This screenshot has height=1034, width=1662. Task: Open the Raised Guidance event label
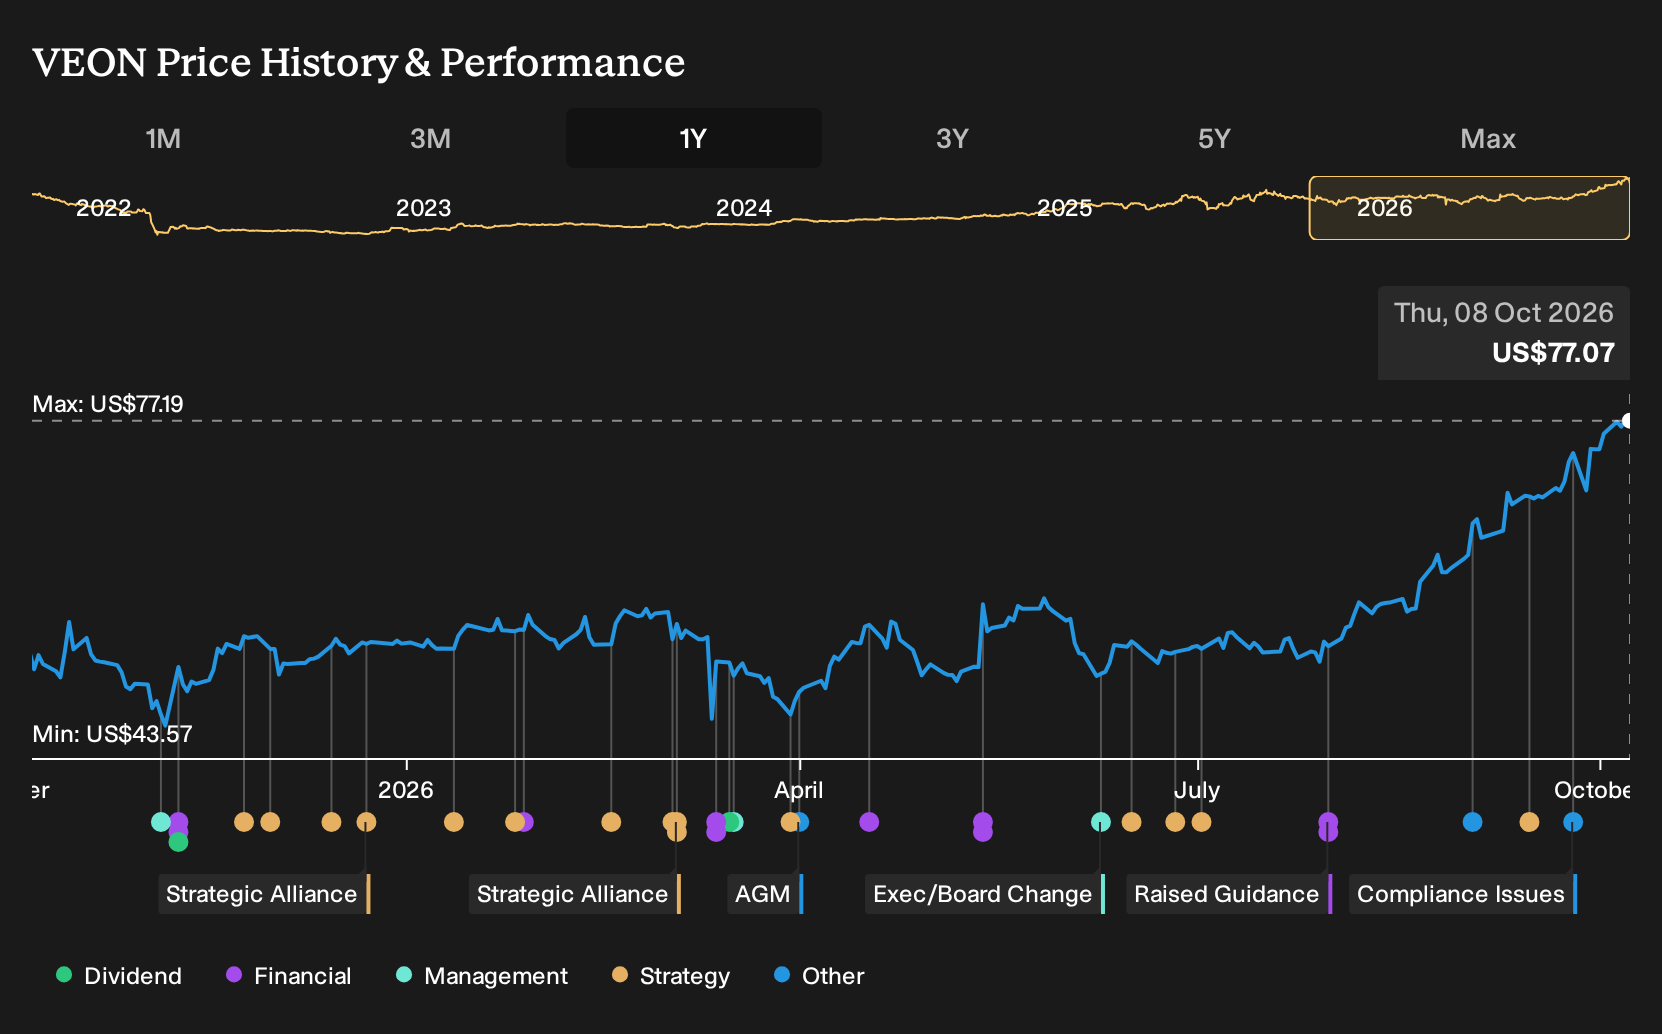[x=1229, y=894]
